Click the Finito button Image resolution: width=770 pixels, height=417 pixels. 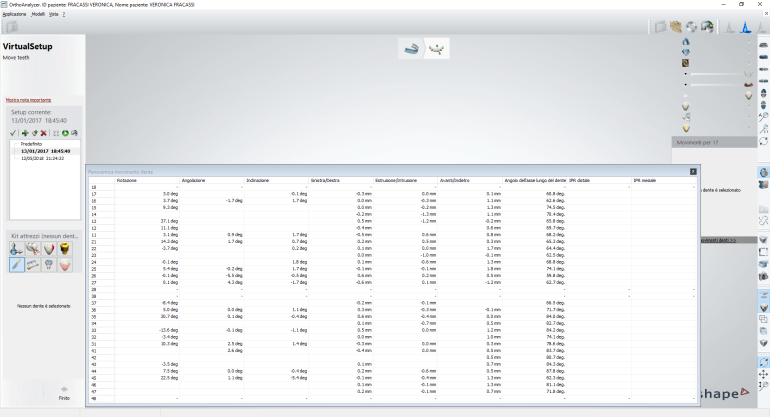click(x=65, y=393)
